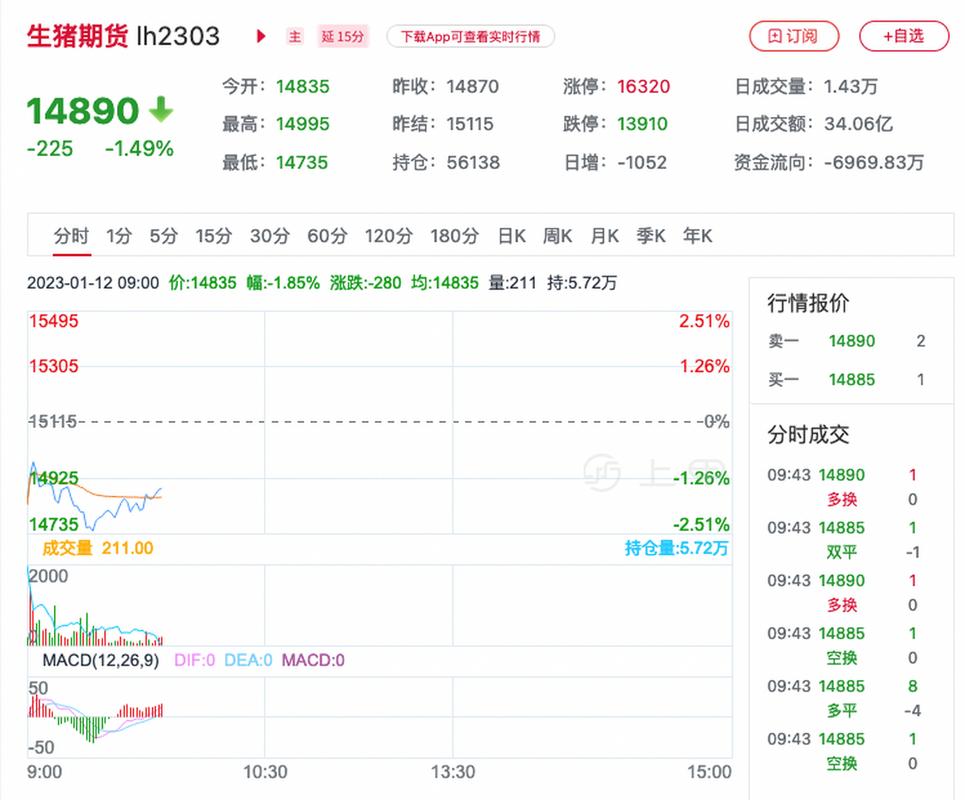Switch to the 周K weekly tab
965x800 pixels.
click(x=557, y=236)
